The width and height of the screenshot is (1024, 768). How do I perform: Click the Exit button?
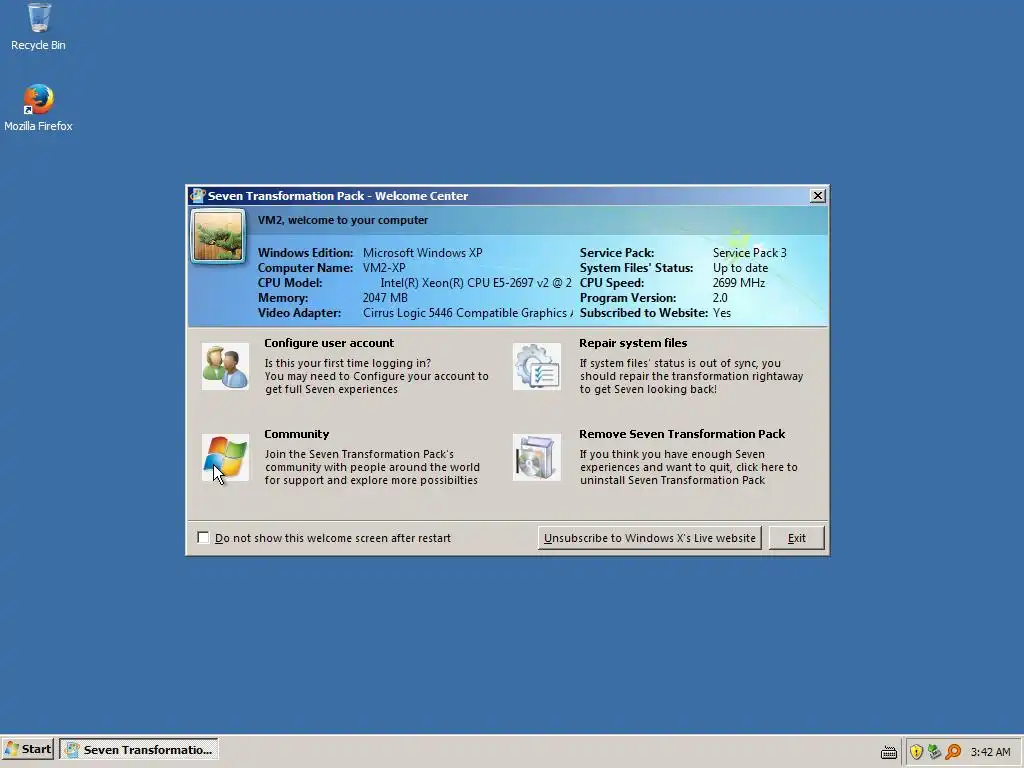pos(796,538)
